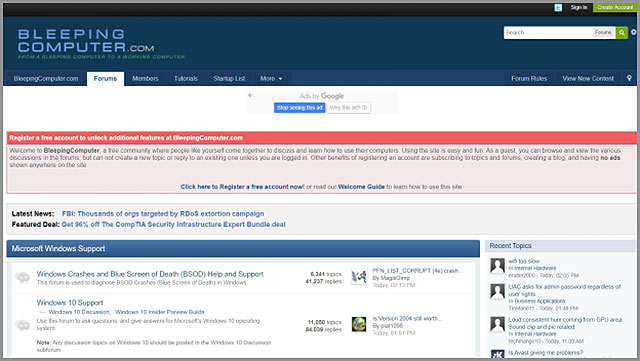This screenshot has width=640, height=361.
Task: Click avatar beside Is Avast giving me problems
Action: point(498,354)
